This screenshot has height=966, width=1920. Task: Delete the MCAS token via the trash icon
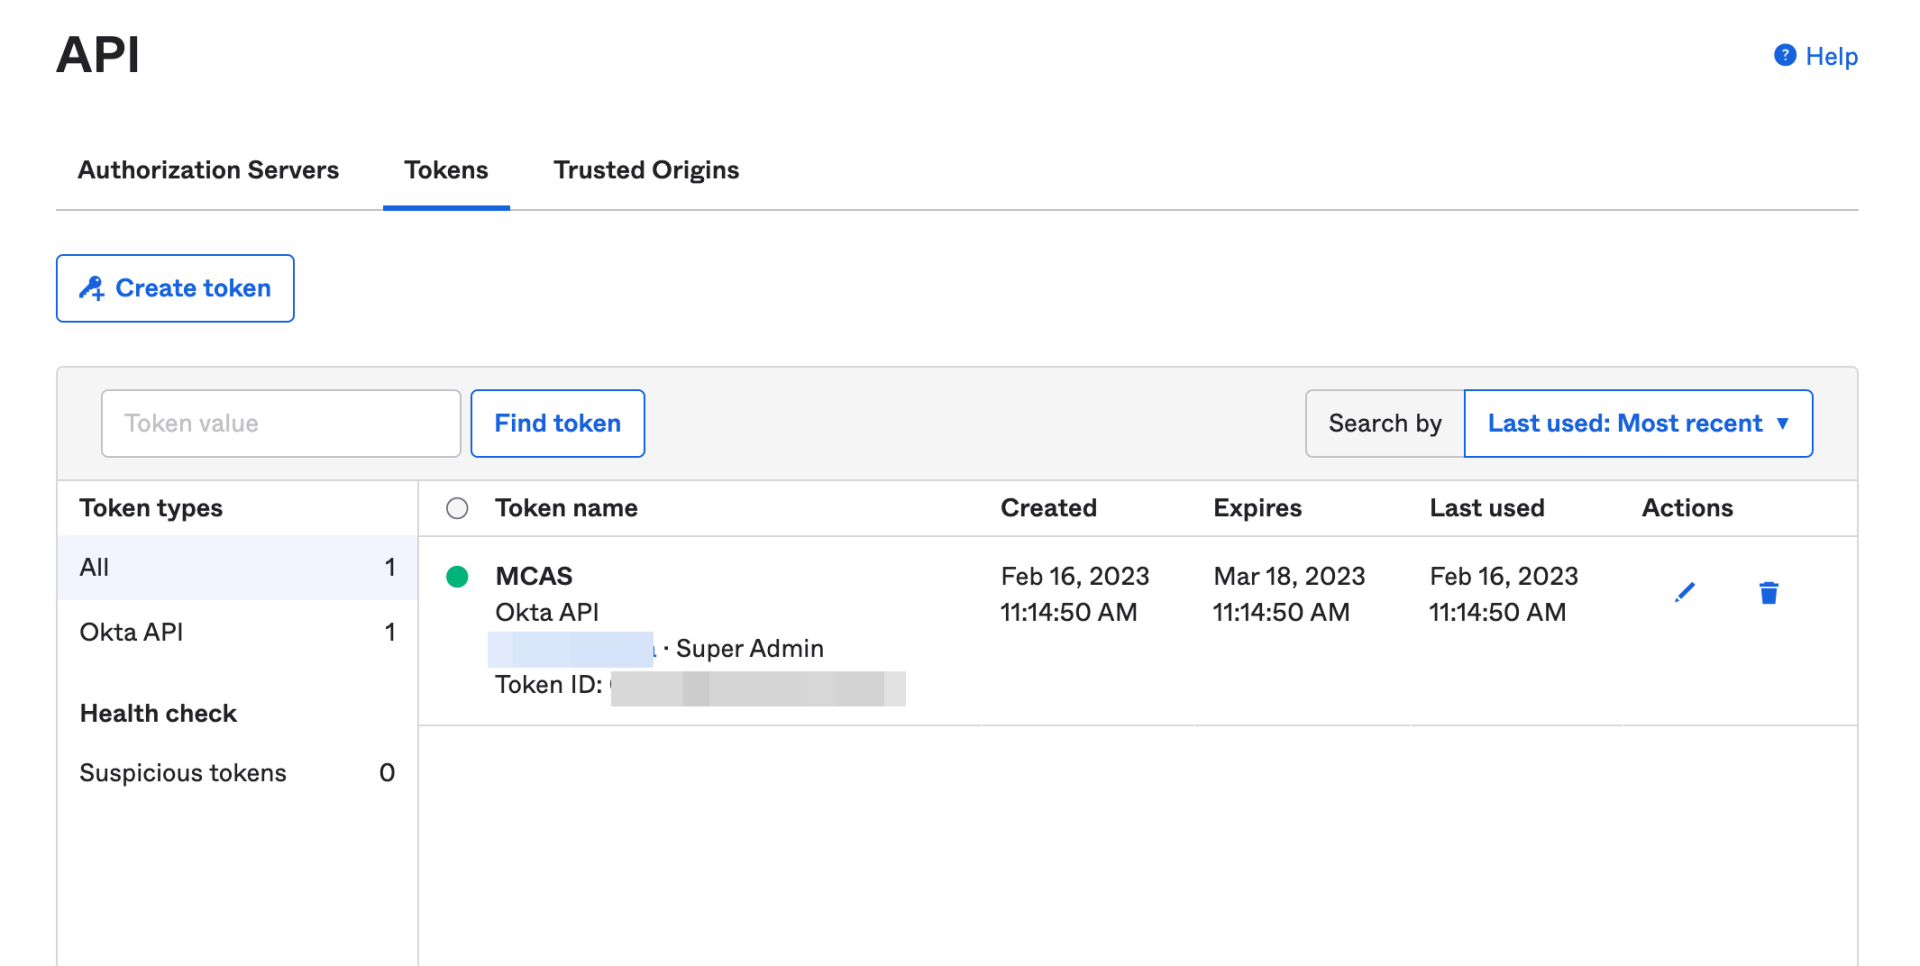(1769, 592)
